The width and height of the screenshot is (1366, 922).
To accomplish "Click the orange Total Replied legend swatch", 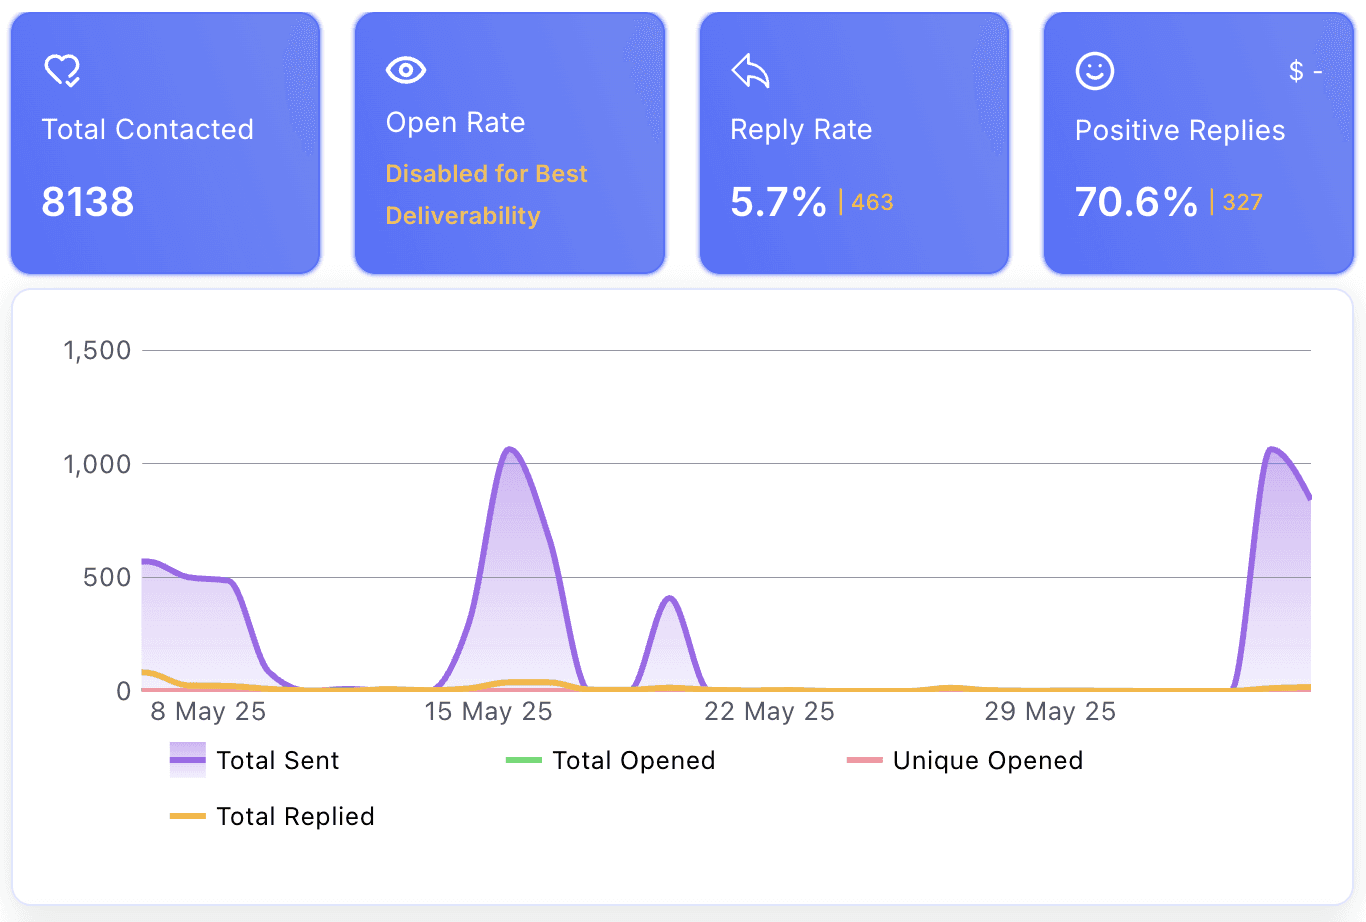I will coord(188,816).
